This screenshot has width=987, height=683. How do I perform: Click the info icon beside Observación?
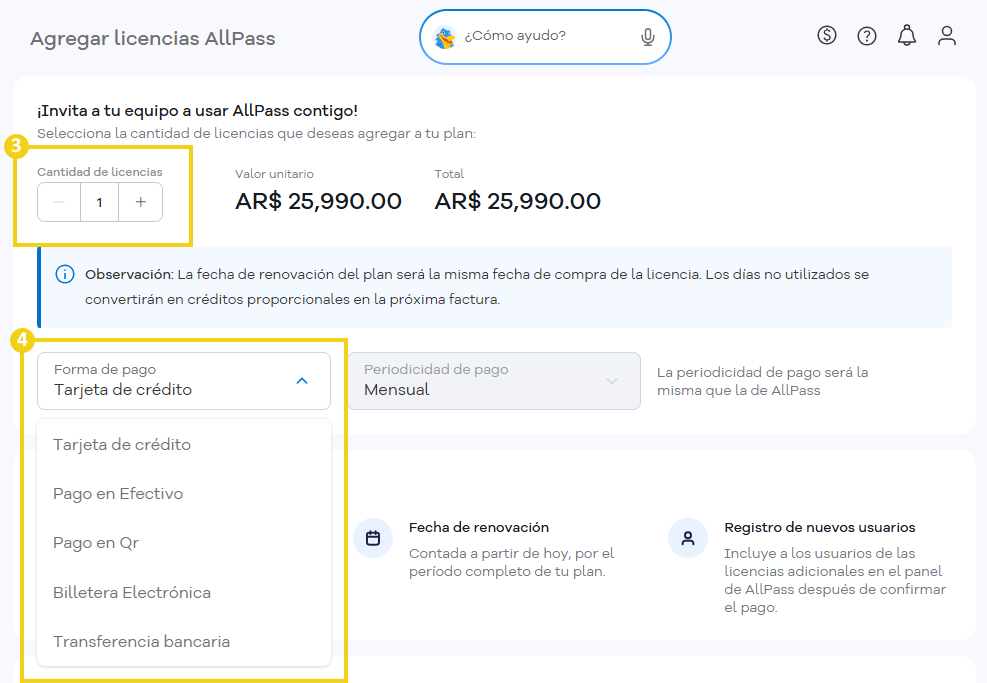(65, 274)
